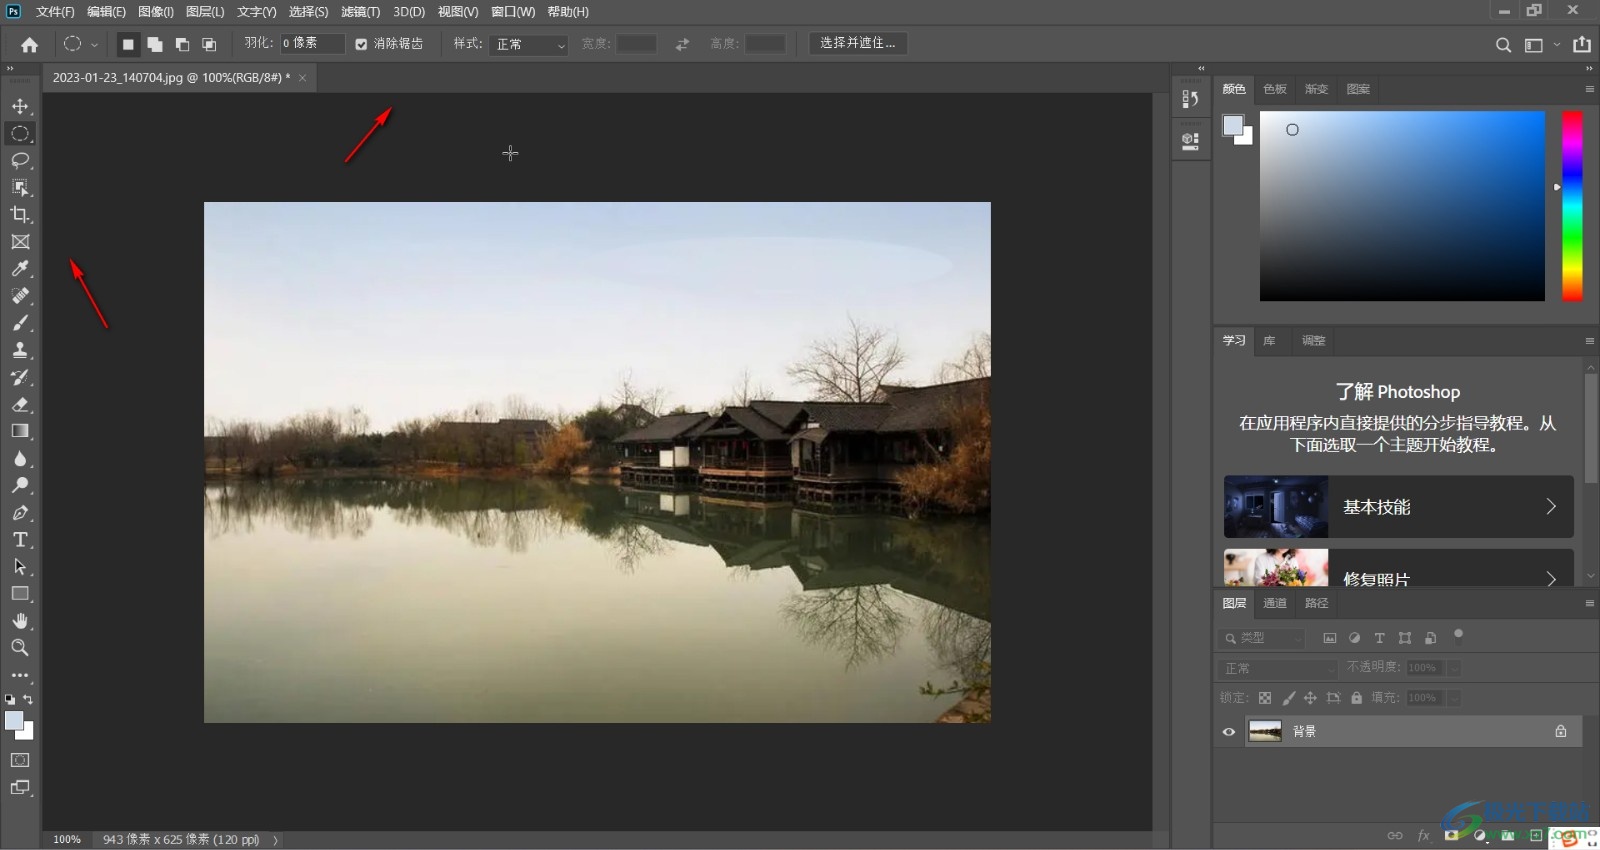Select the Dodge tool
1600x850 pixels.
[20, 485]
